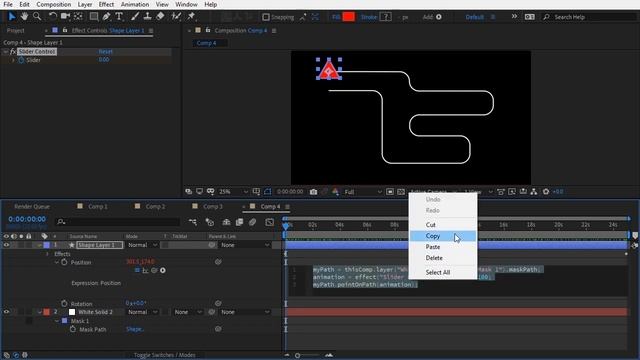
Task: Select the Clone Stamp tool
Action: [147, 16]
